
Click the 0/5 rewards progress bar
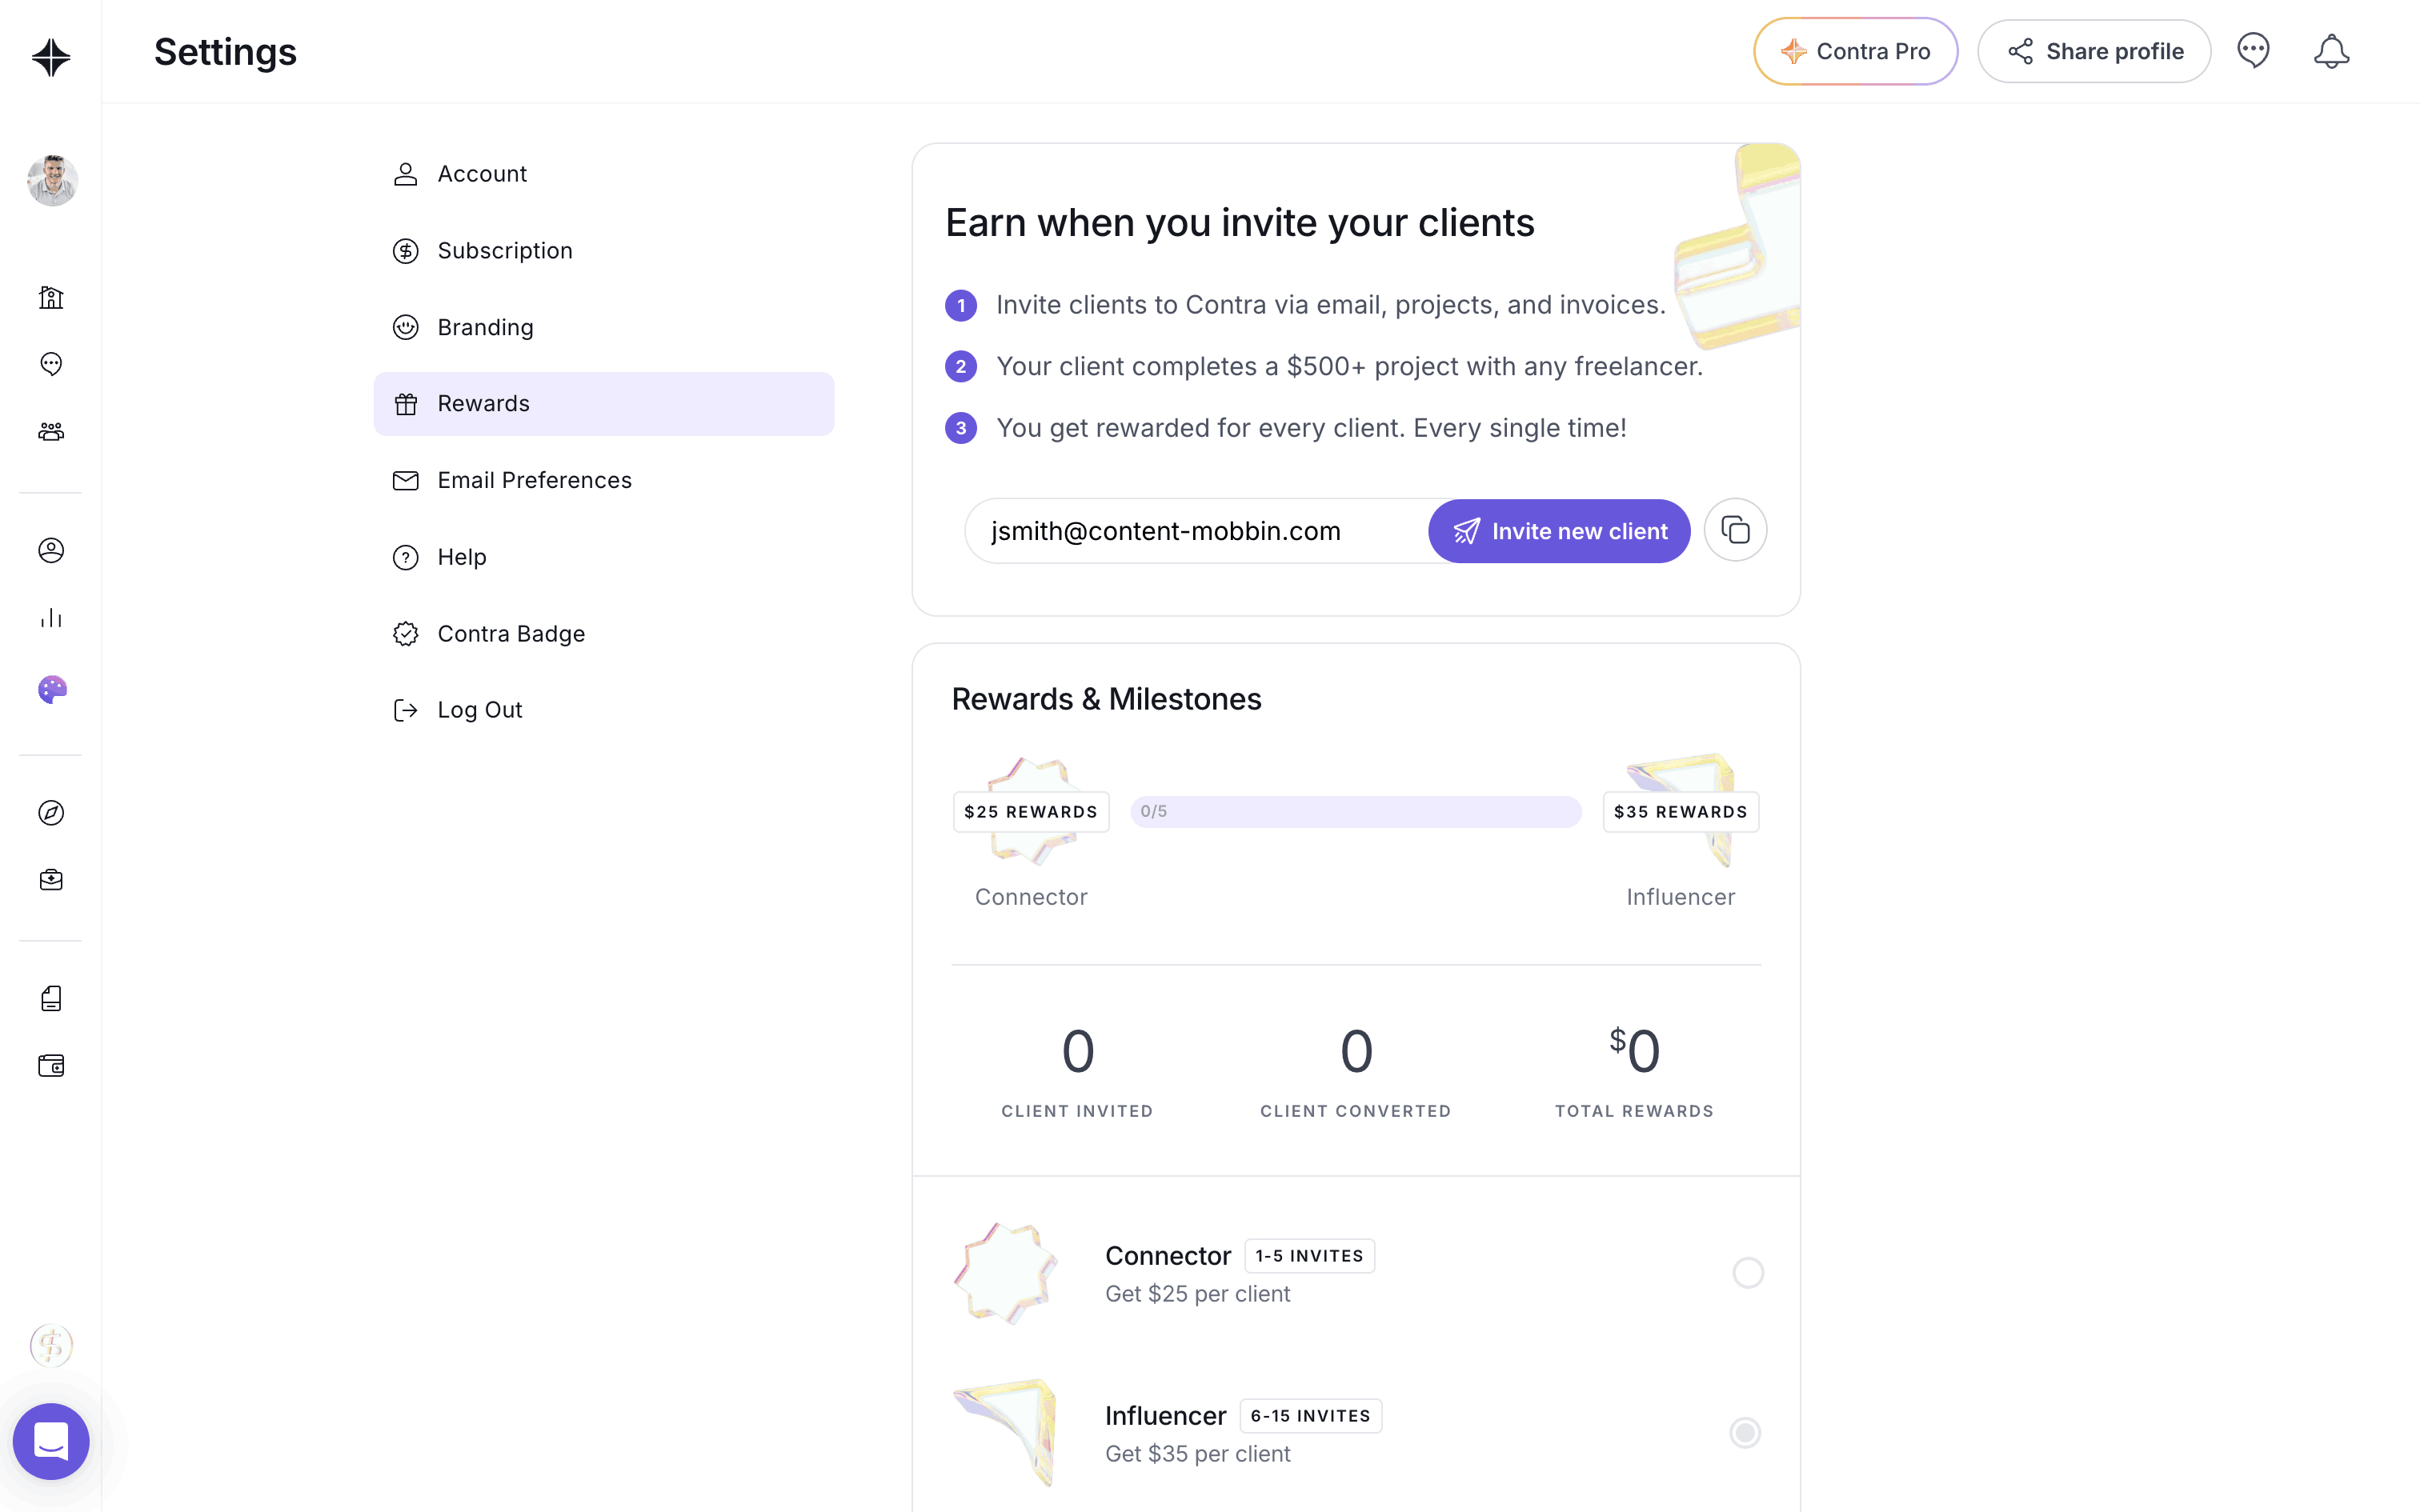pyautogui.click(x=1356, y=812)
